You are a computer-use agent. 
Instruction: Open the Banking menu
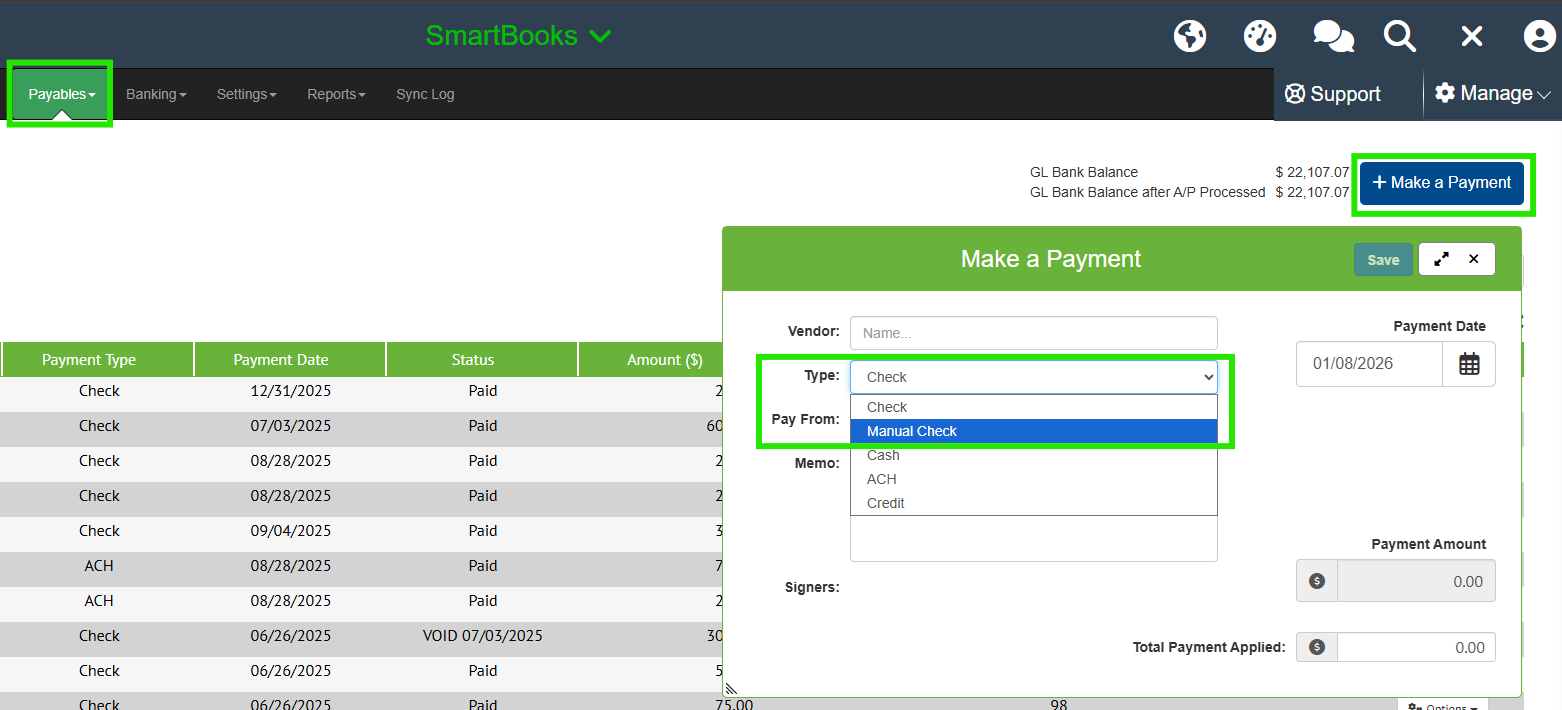(156, 94)
